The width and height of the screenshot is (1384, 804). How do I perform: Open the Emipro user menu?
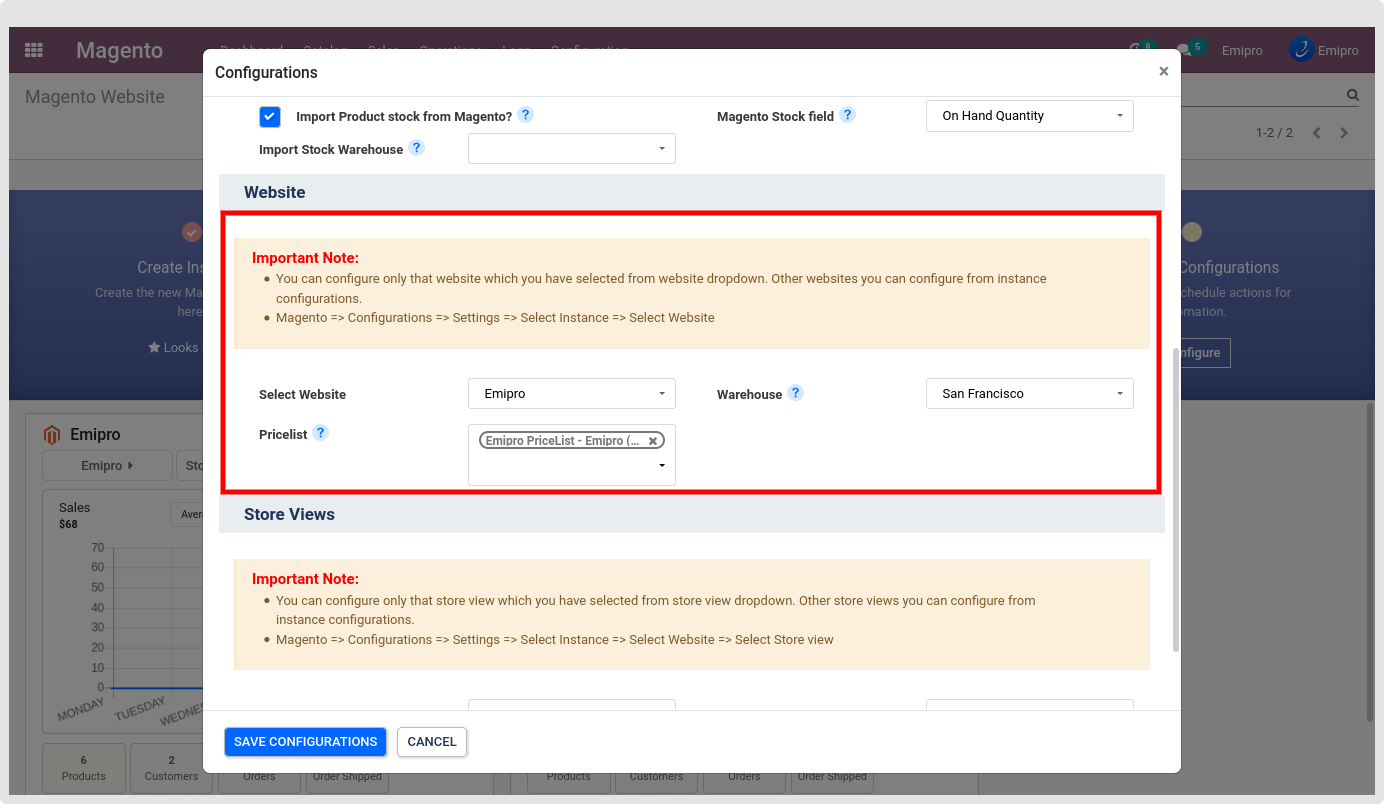(x=1323, y=50)
